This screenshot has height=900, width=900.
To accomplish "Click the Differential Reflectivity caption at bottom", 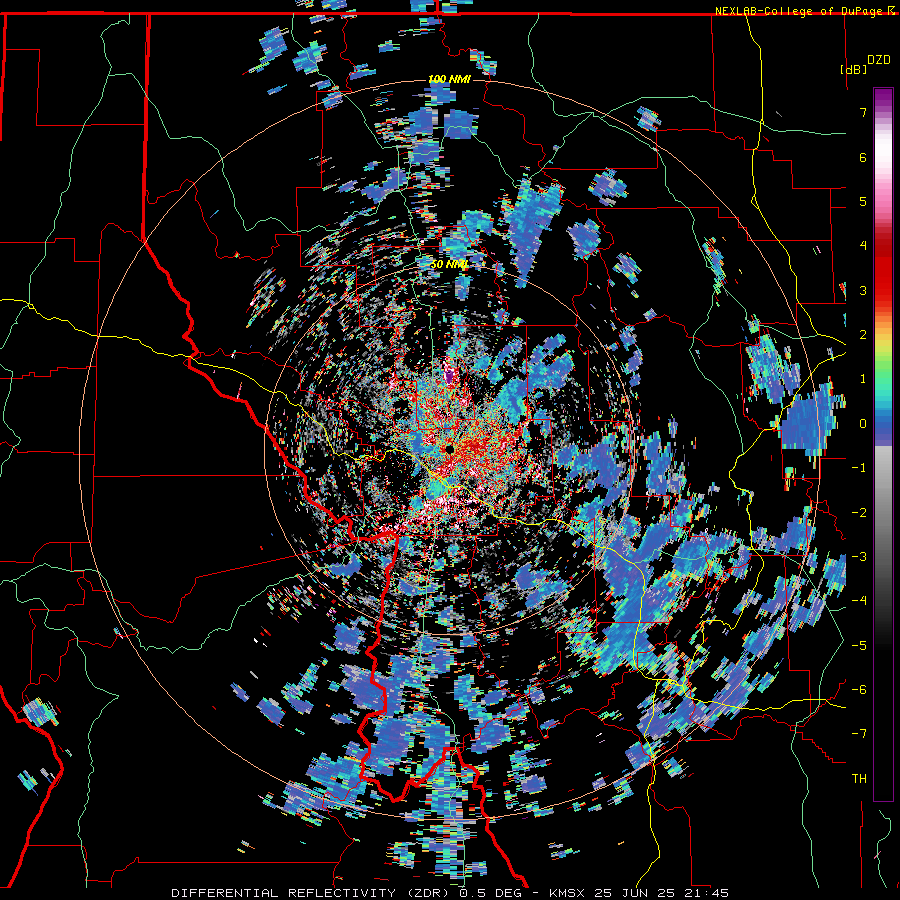I will coord(449,893).
